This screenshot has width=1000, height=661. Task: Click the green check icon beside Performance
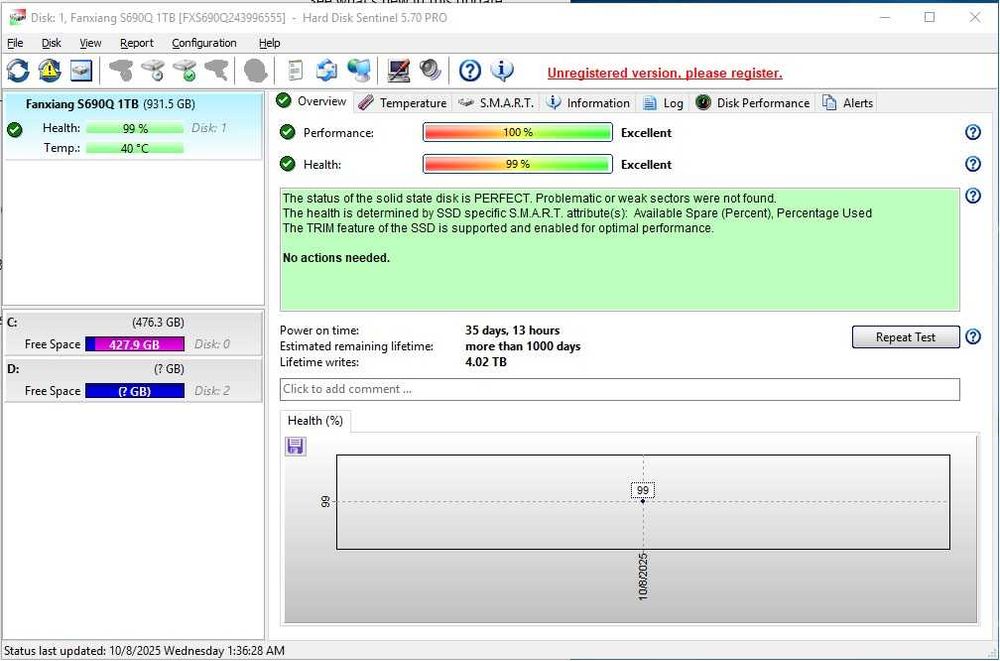[288, 132]
